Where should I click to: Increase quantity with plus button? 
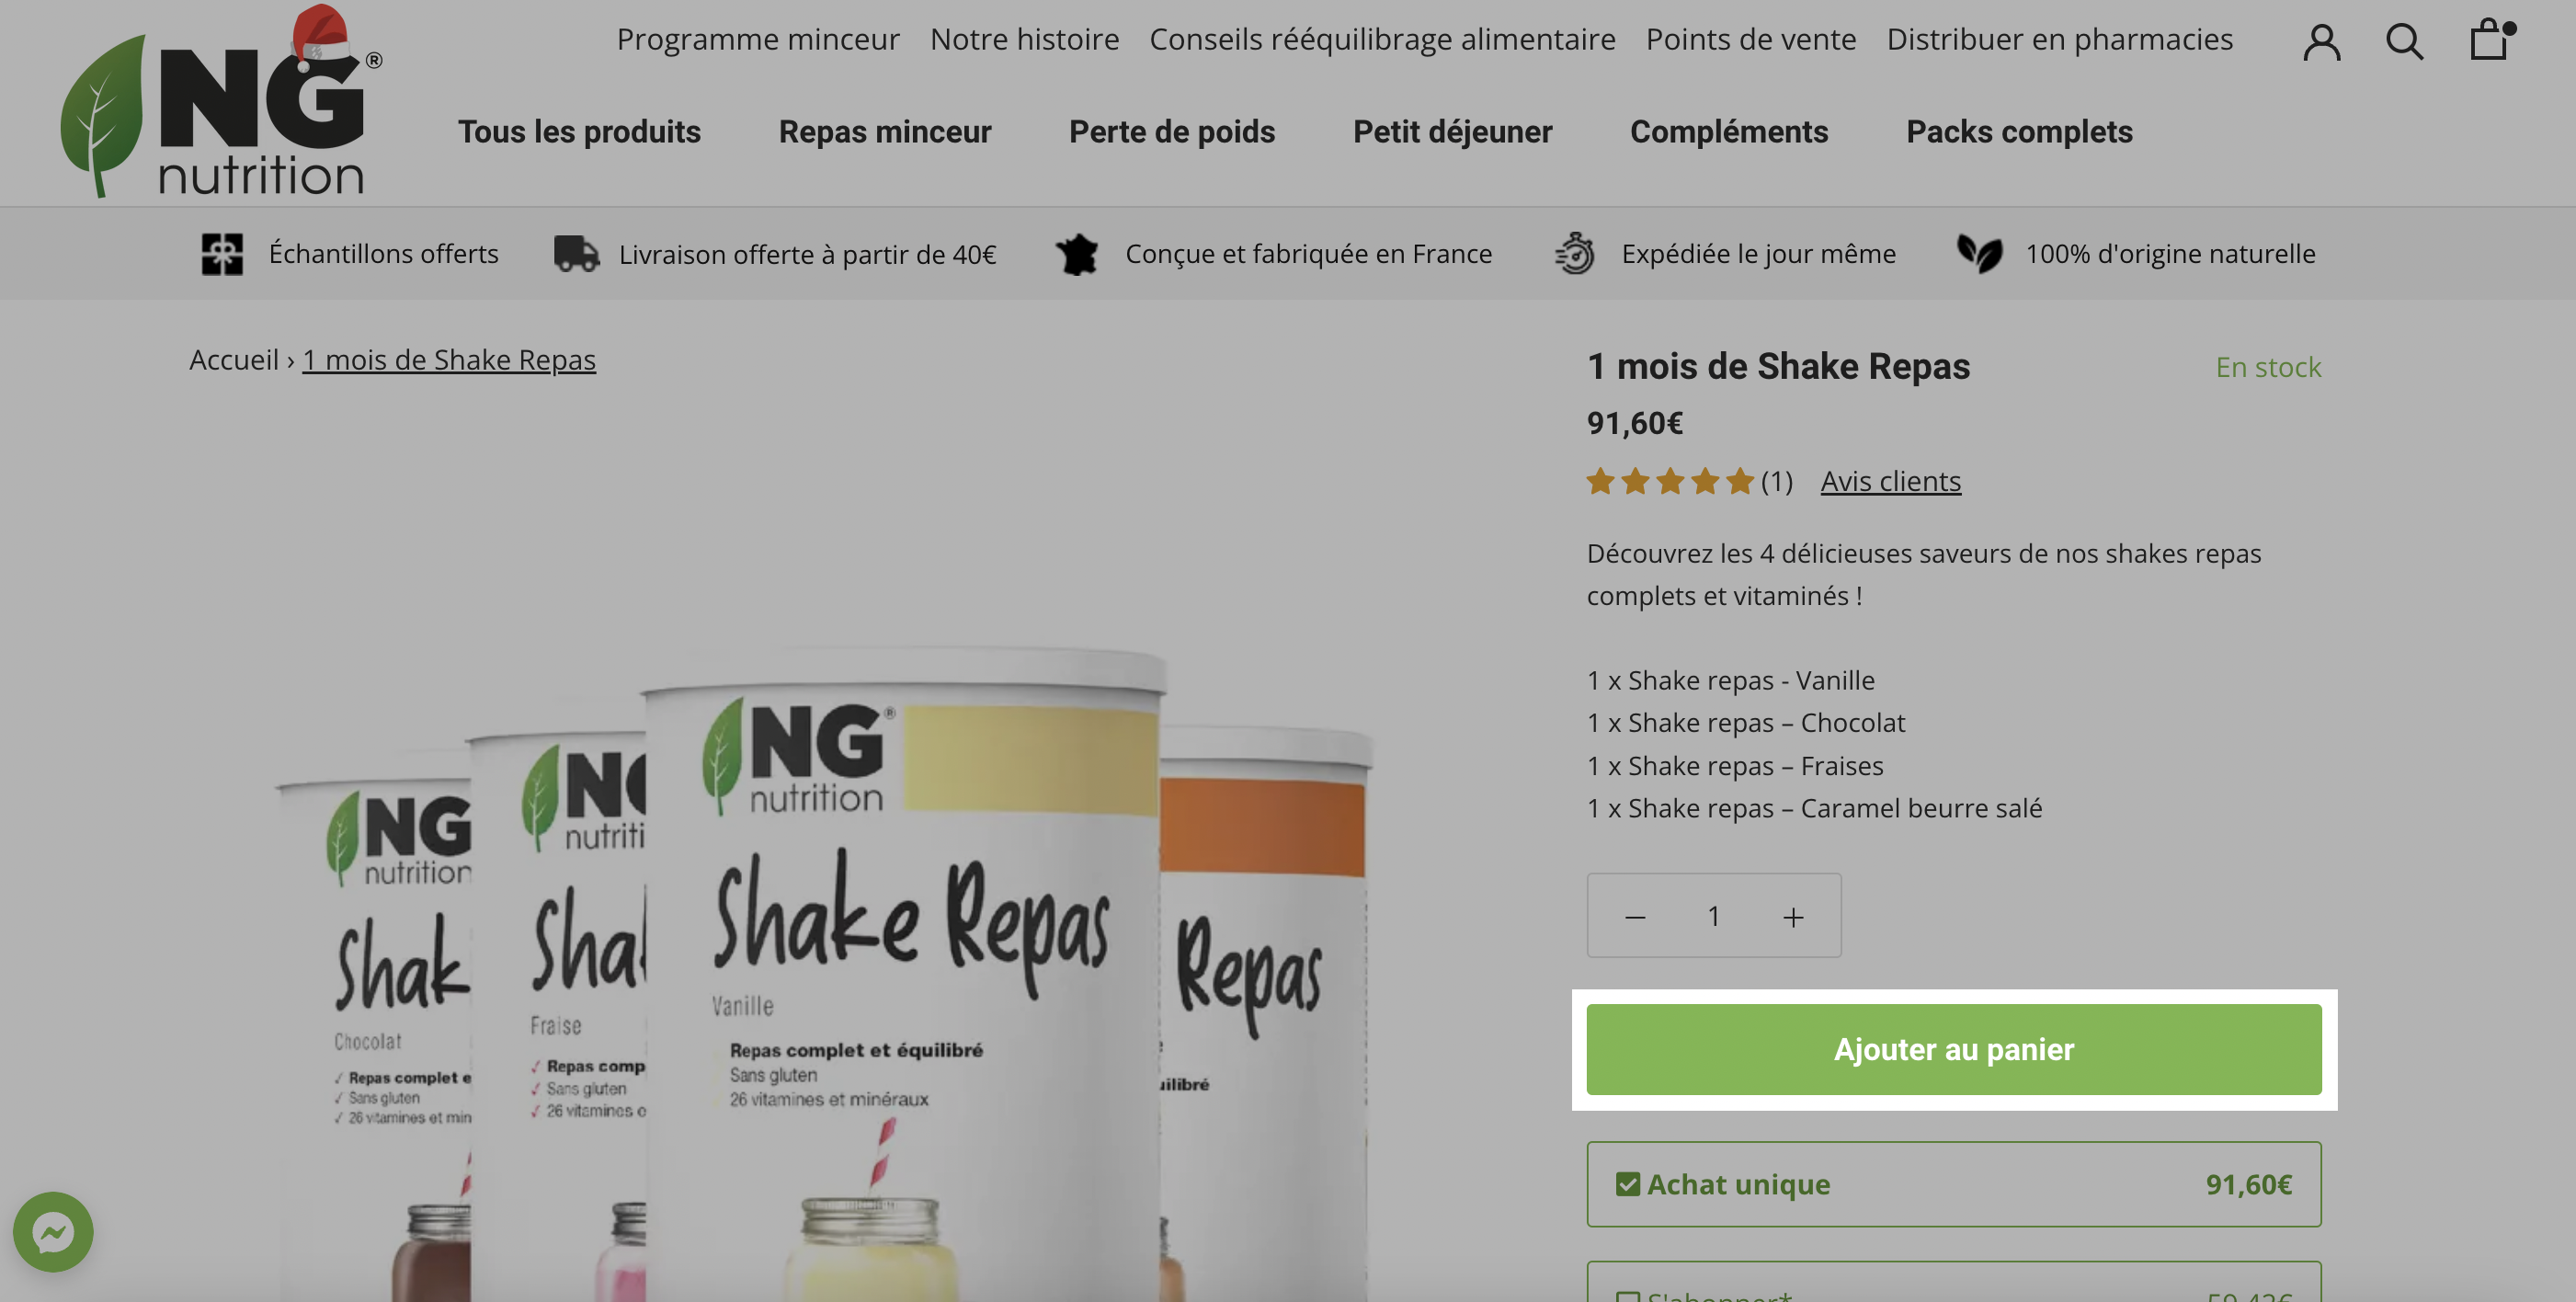(1793, 916)
